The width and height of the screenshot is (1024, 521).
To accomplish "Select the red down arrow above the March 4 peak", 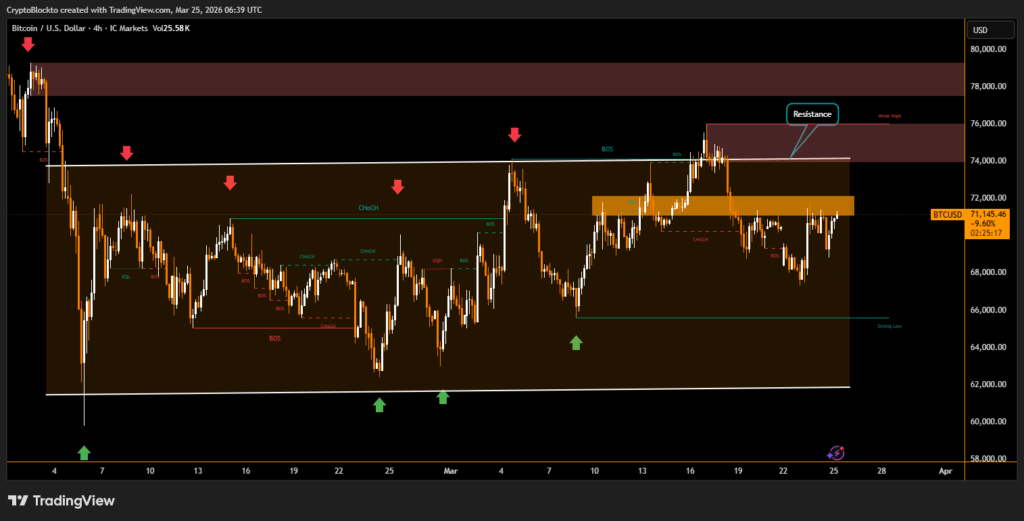I will [x=515, y=135].
